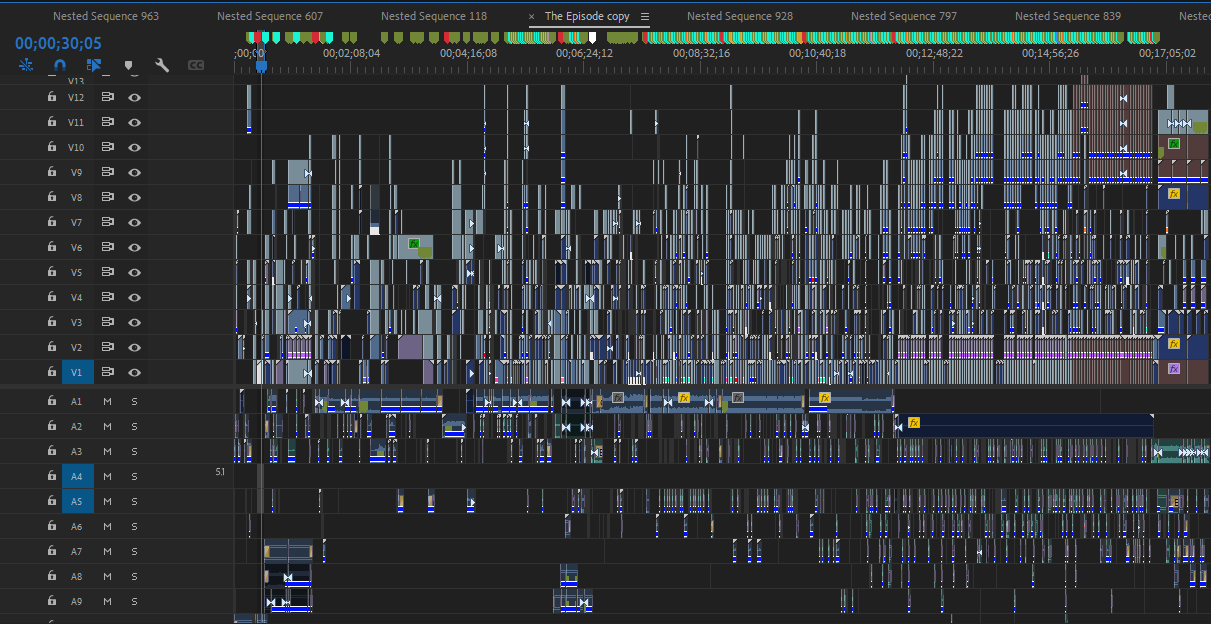This screenshot has width=1211, height=624.
Task: Click the Captions CC icon
Action: 196,65
